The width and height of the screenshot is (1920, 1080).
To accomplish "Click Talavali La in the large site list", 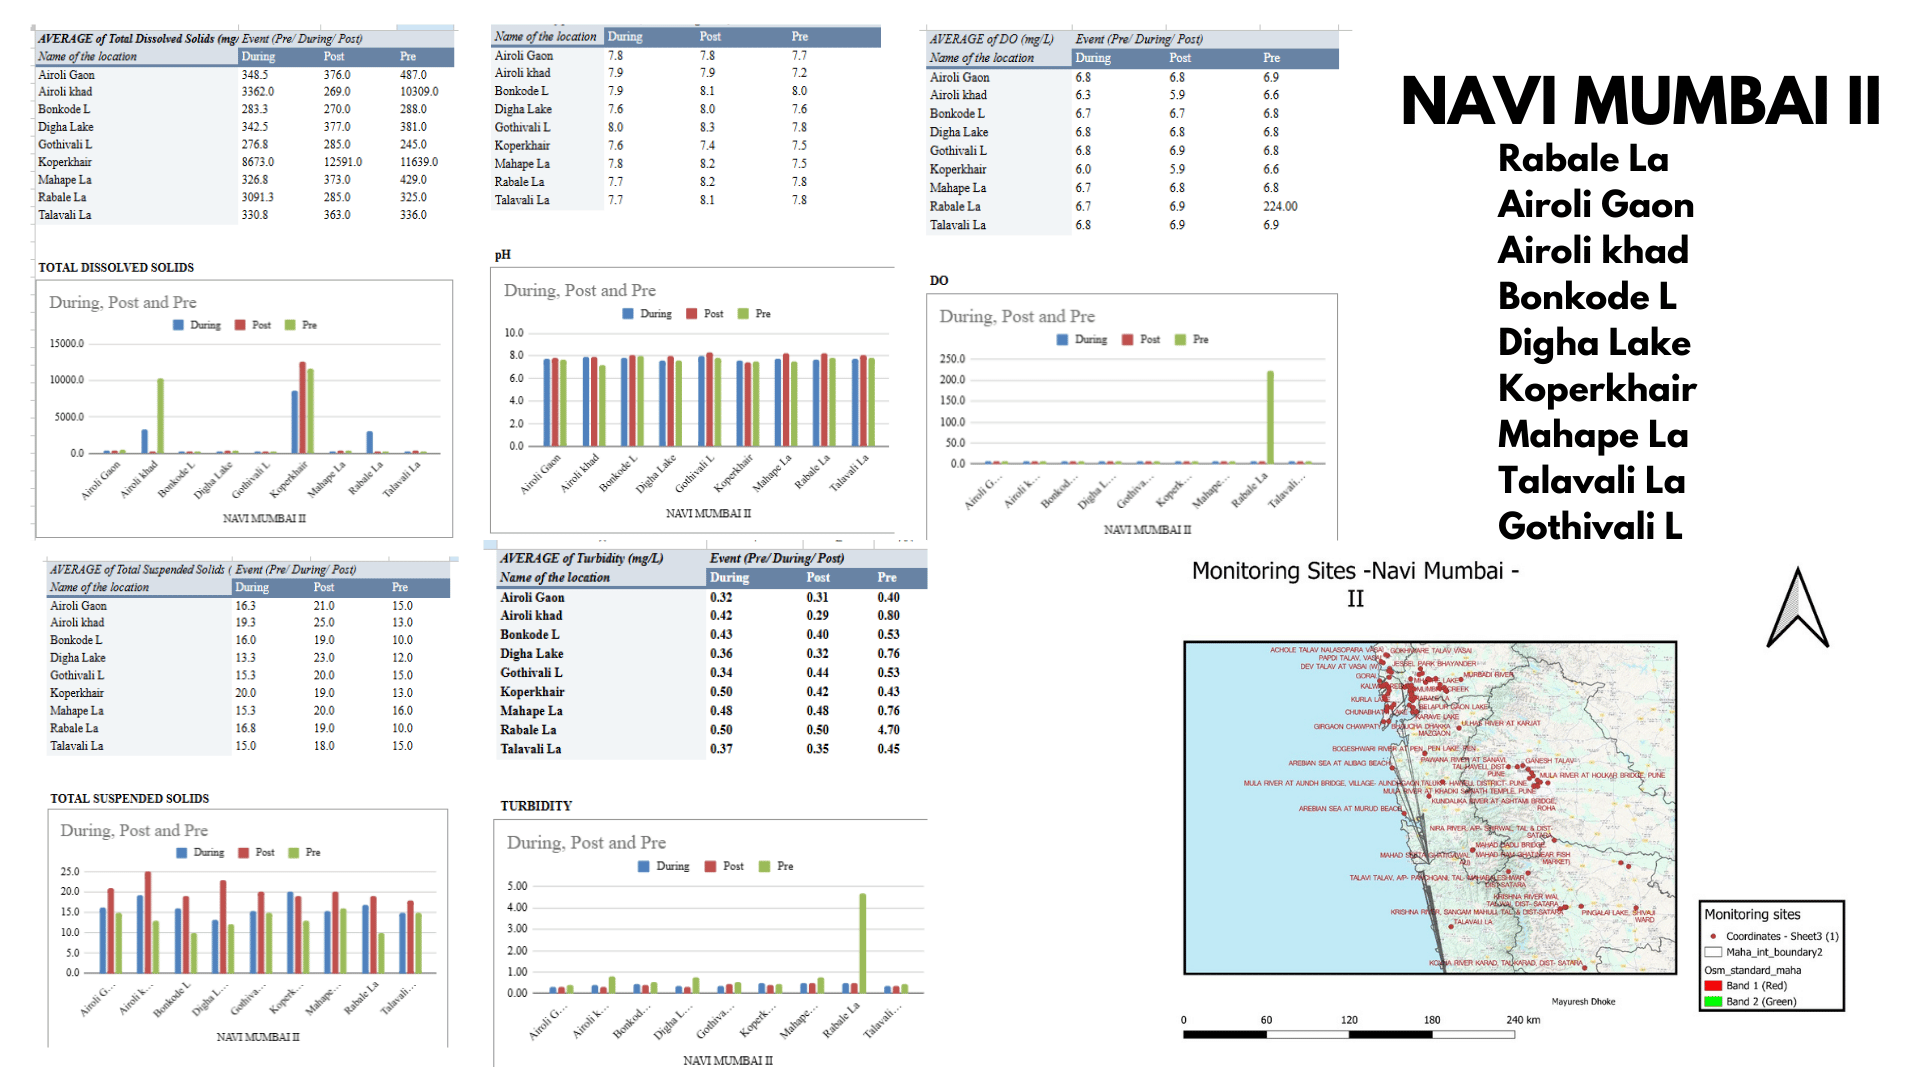I will point(1592,480).
